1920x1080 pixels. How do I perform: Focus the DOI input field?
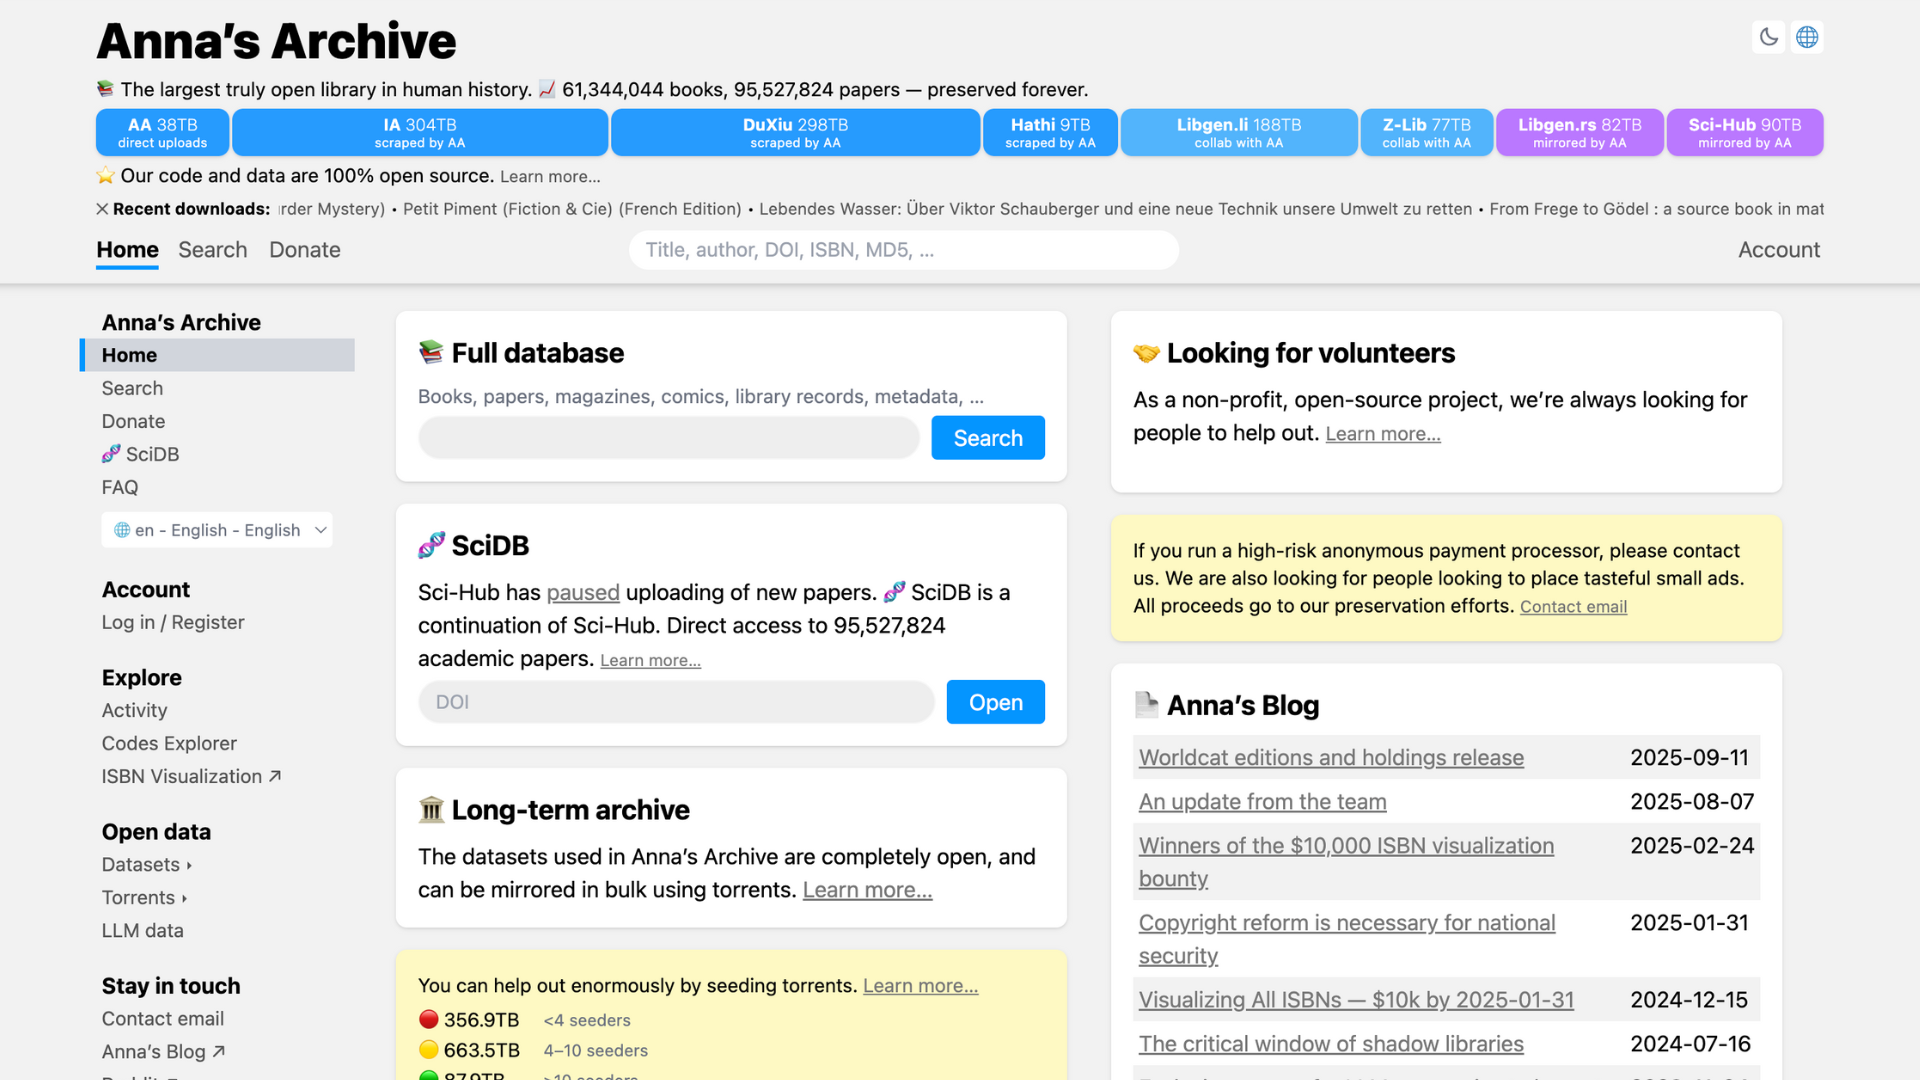(x=676, y=702)
